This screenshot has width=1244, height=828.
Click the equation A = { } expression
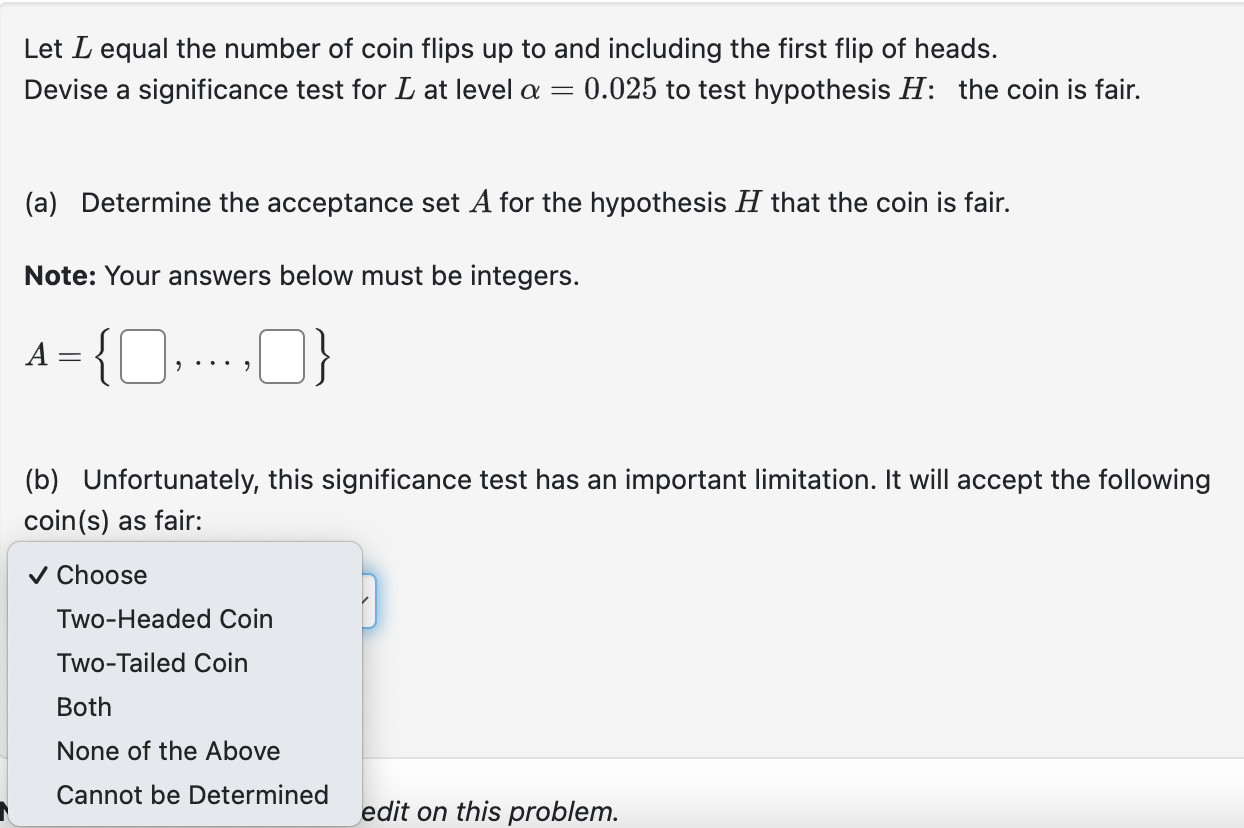click(175, 356)
